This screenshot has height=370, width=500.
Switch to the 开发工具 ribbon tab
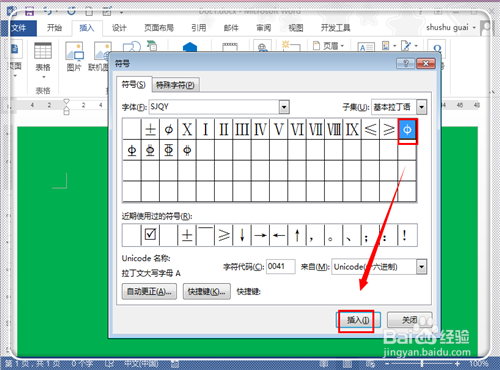click(335, 28)
